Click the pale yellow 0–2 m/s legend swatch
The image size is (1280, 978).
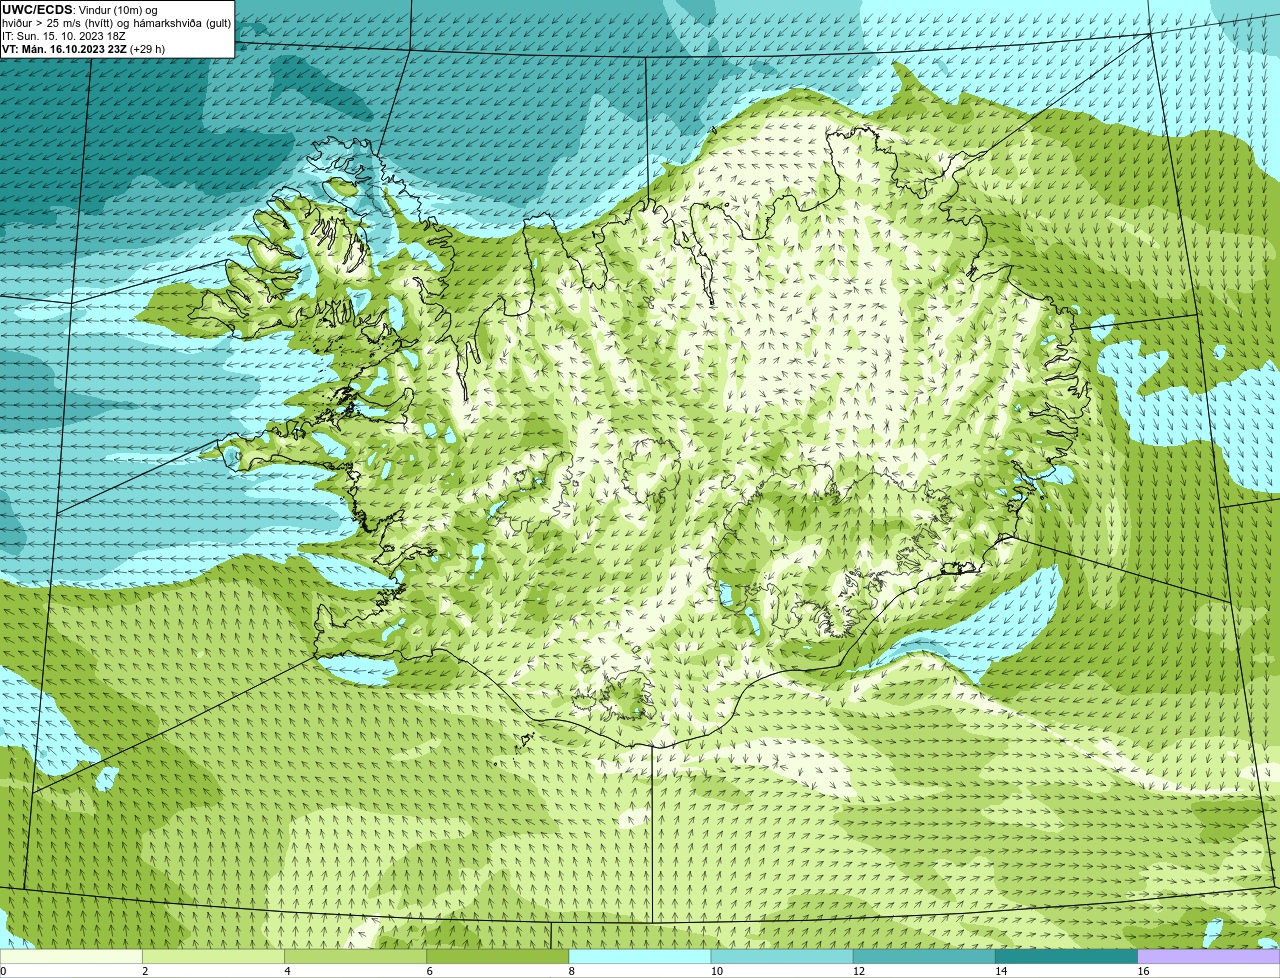[x=71, y=957]
